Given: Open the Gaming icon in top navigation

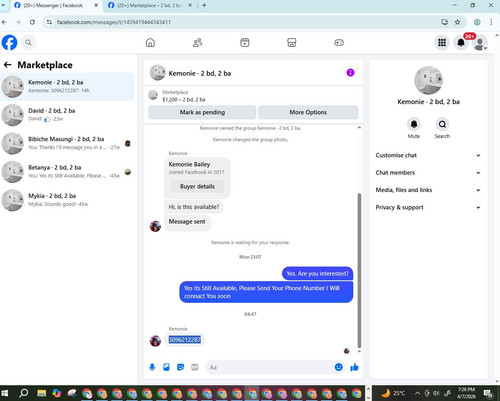Looking at the screenshot, I should pos(339,43).
